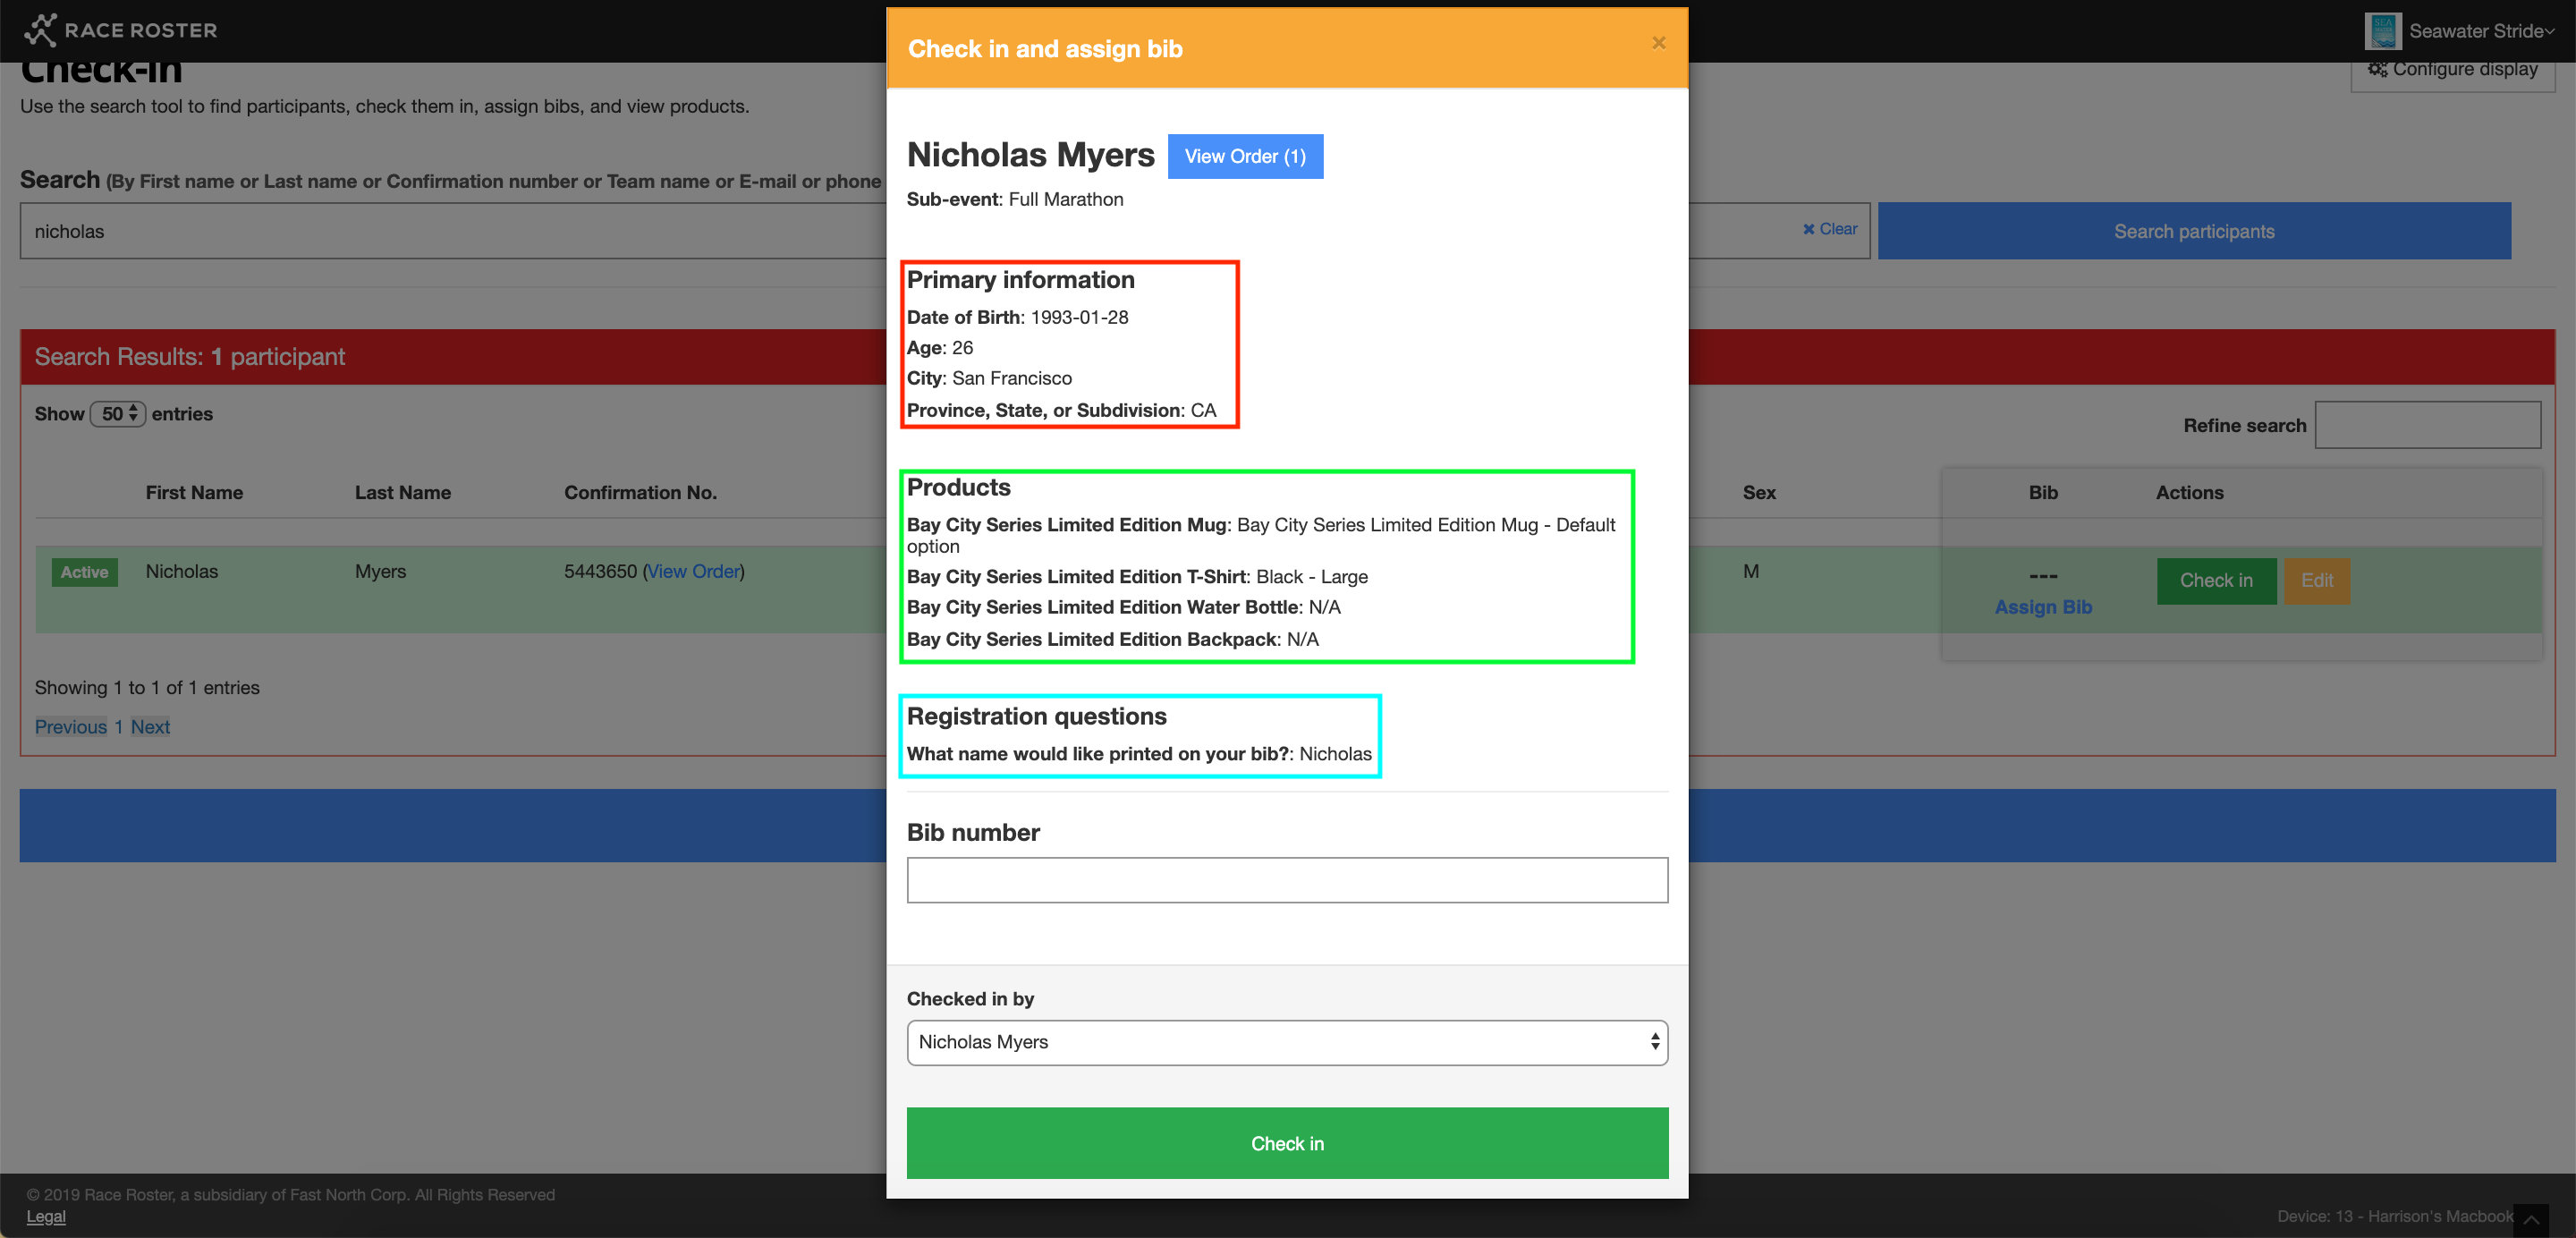Image resolution: width=2576 pixels, height=1238 pixels.
Task: Click the Assign Bib link
Action: pos(2042,607)
